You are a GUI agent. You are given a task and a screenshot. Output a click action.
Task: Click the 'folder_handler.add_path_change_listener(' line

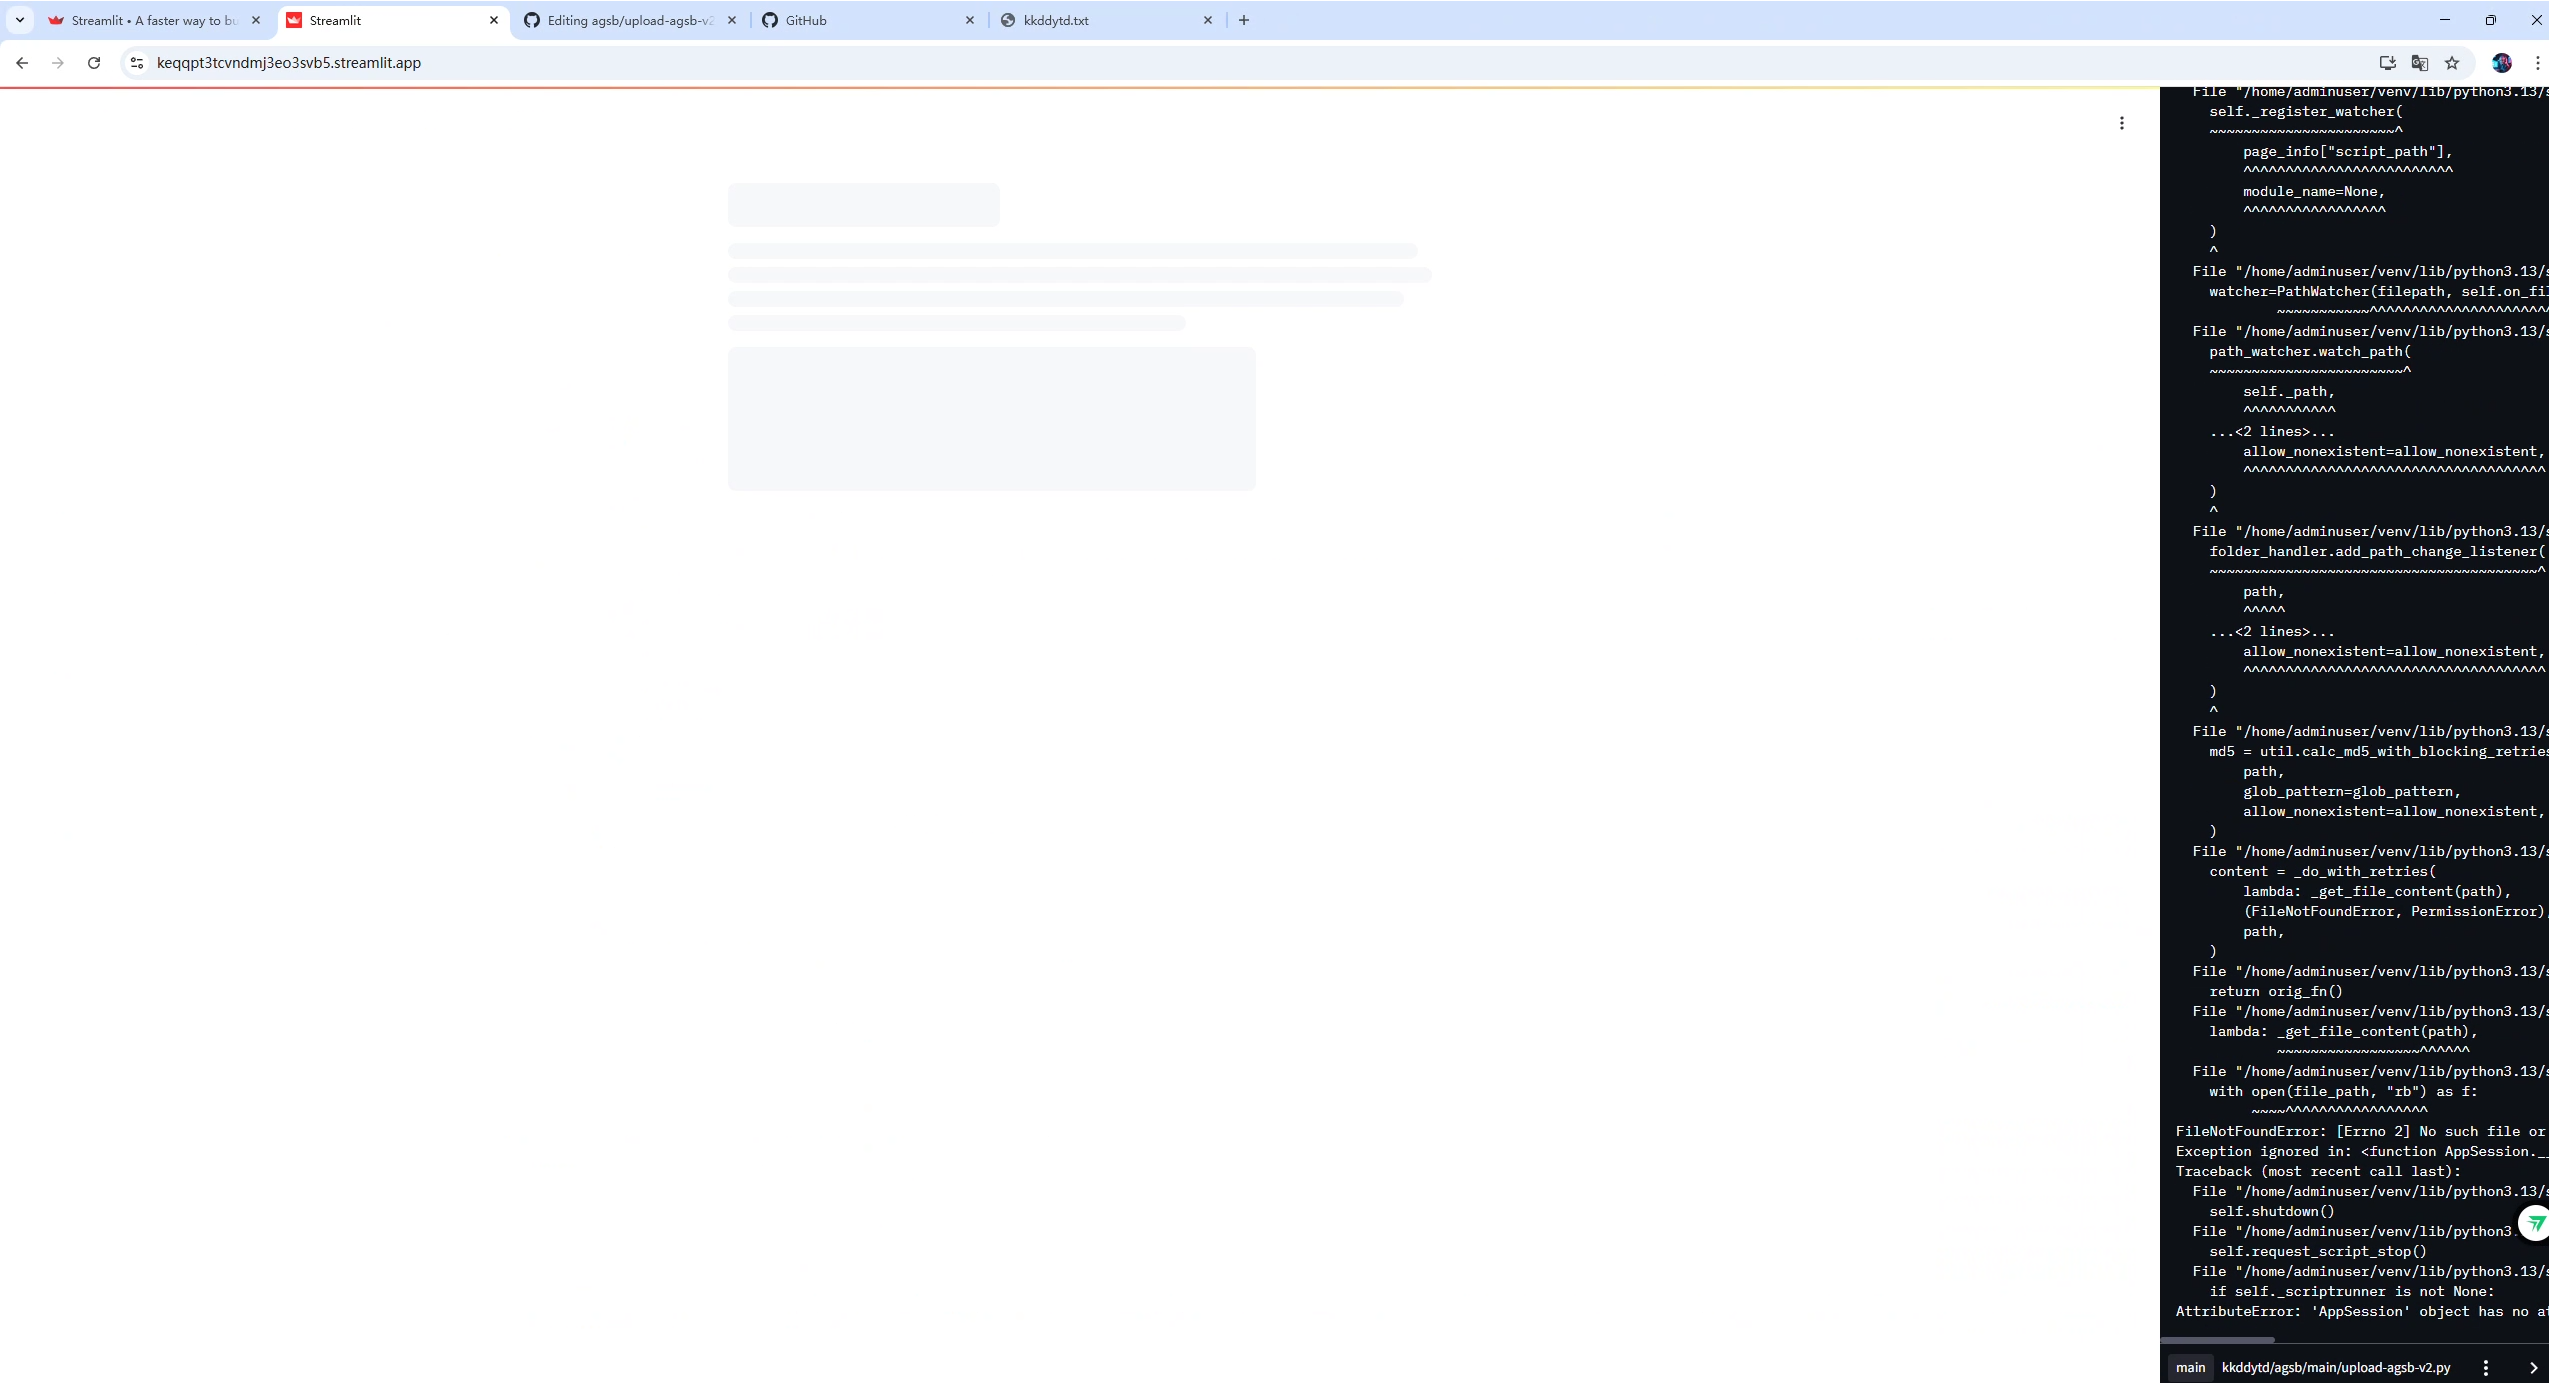coord(2378,551)
